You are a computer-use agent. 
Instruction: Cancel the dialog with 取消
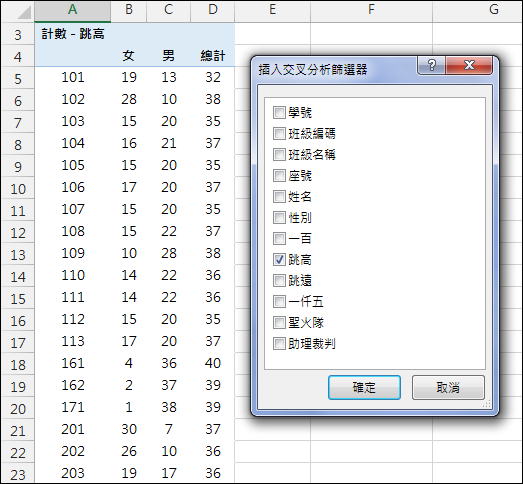tap(448, 387)
